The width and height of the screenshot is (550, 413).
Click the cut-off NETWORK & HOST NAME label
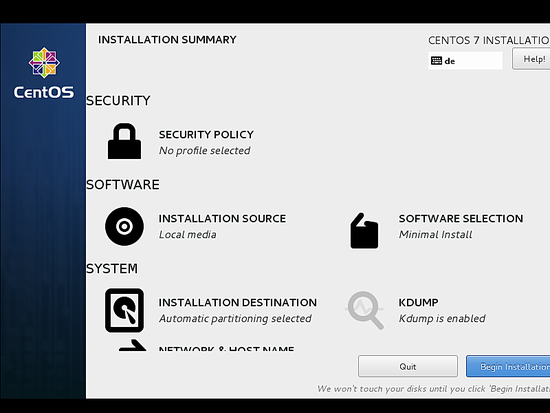tap(226, 348)
